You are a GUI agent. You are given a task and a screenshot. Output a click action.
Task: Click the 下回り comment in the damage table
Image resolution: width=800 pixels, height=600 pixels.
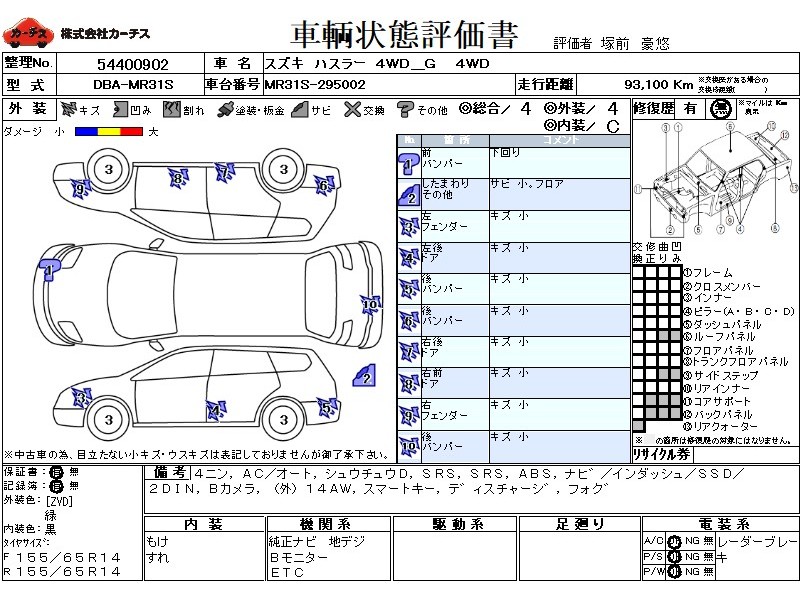506,153
